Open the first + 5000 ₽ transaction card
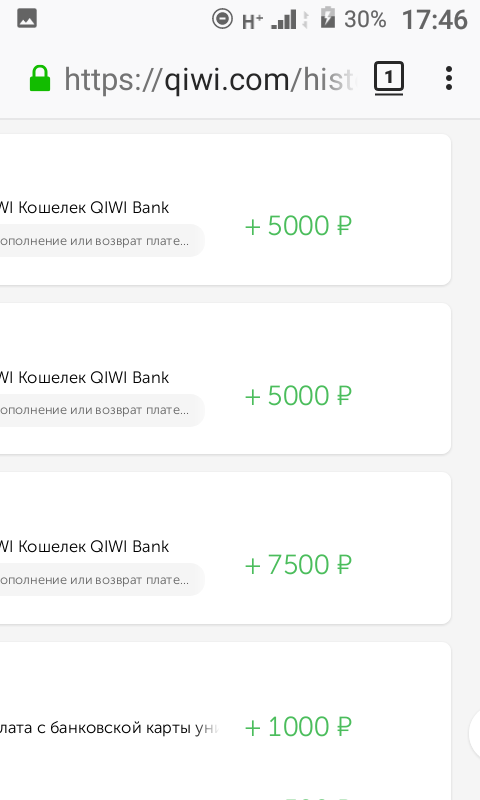The image size is (480, 800). [225, 210]
